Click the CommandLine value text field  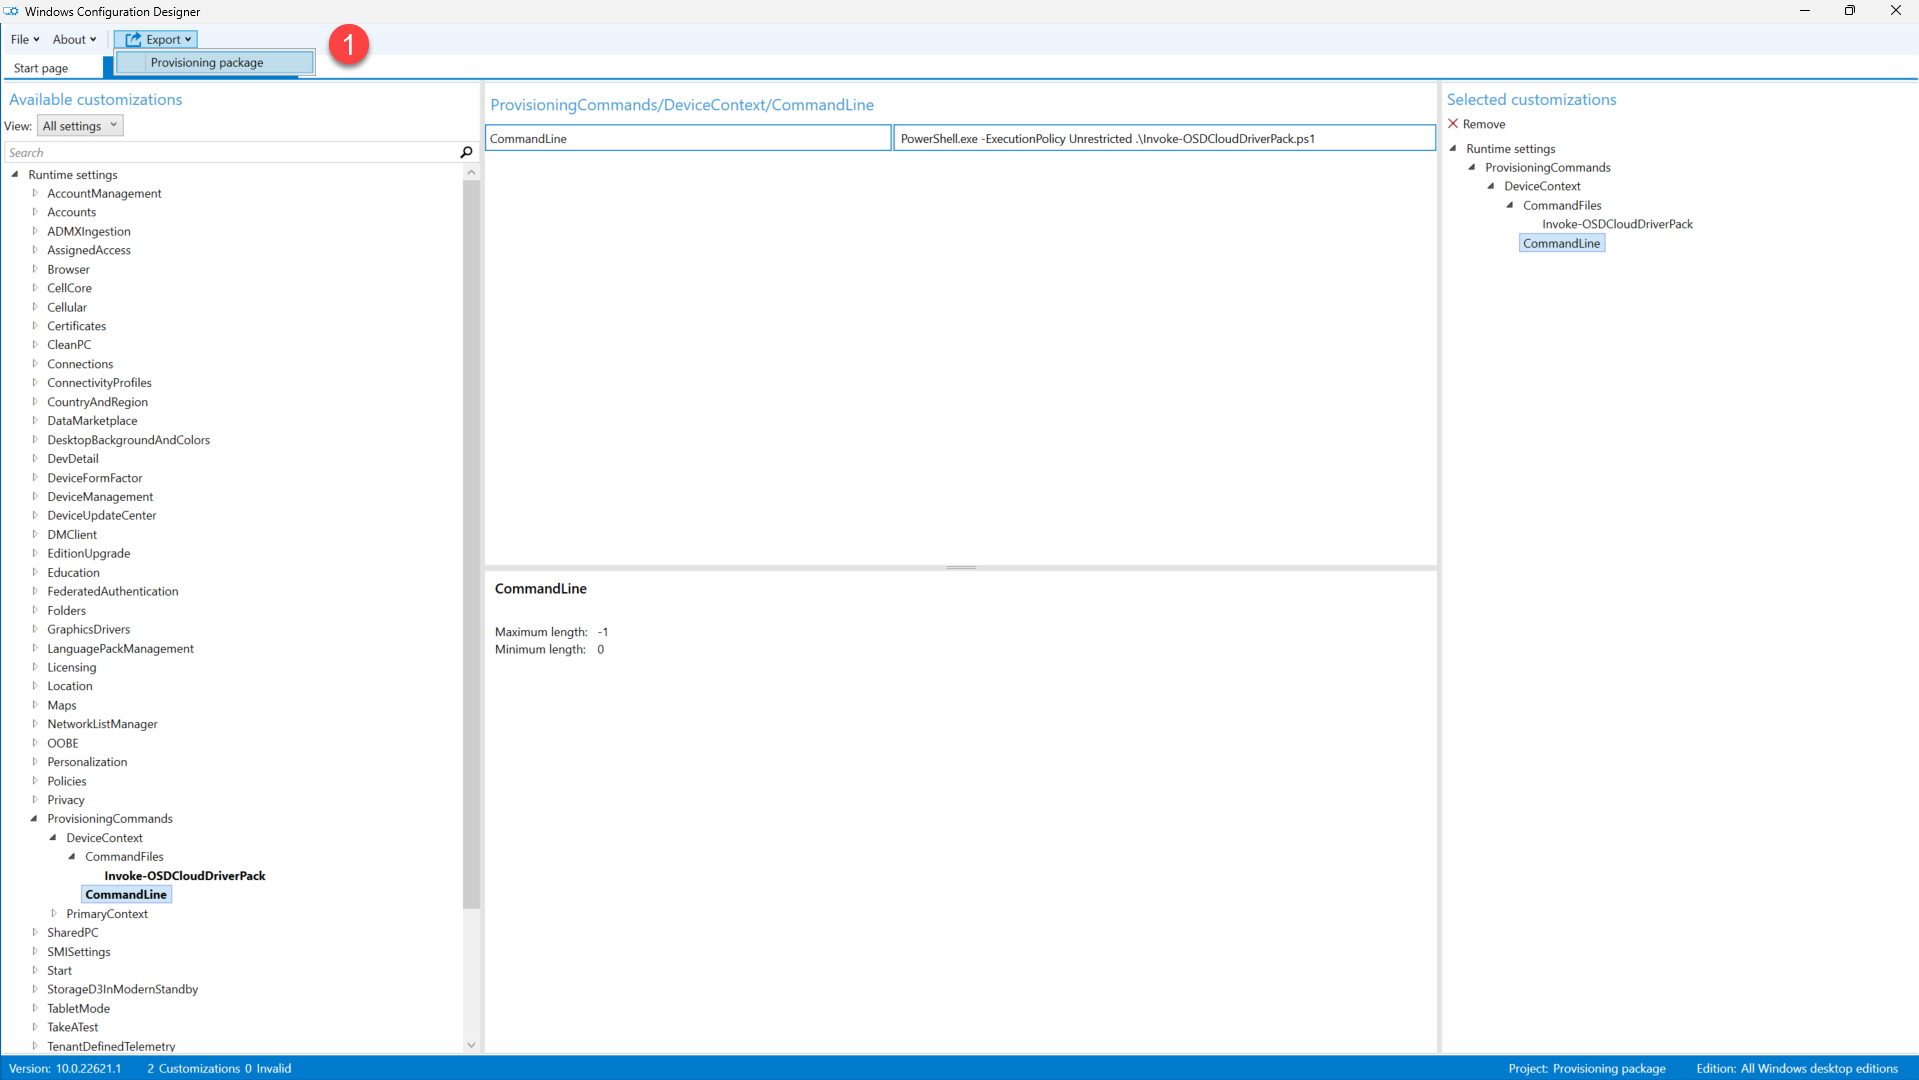tap(1163, 138)
